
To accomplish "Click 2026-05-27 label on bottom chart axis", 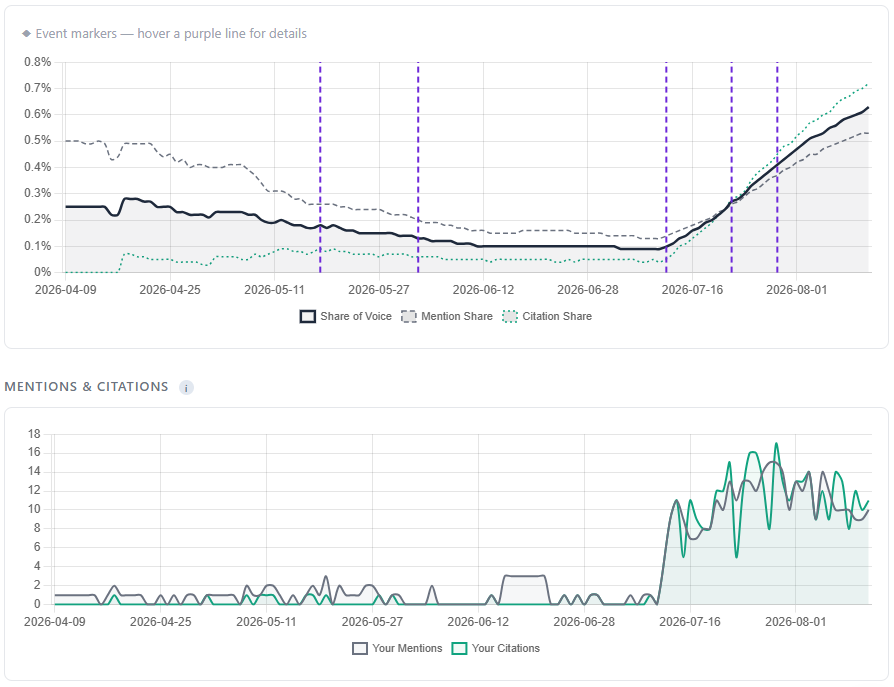I will (372, 621).
